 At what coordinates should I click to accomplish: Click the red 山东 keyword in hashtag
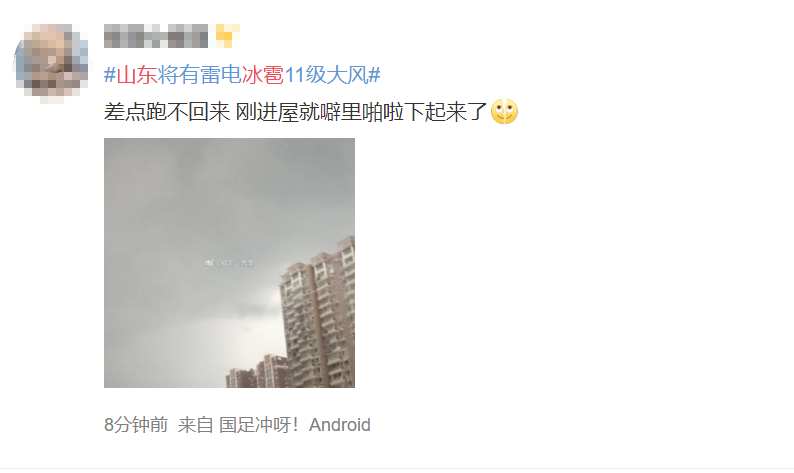[x=137, y=75]
